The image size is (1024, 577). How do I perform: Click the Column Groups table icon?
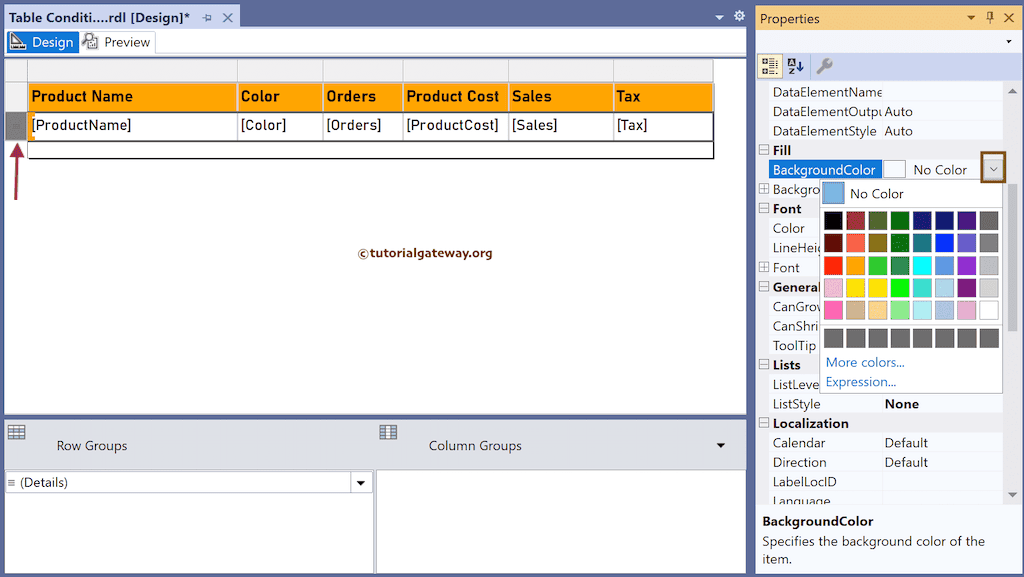(x=388, y=432)
